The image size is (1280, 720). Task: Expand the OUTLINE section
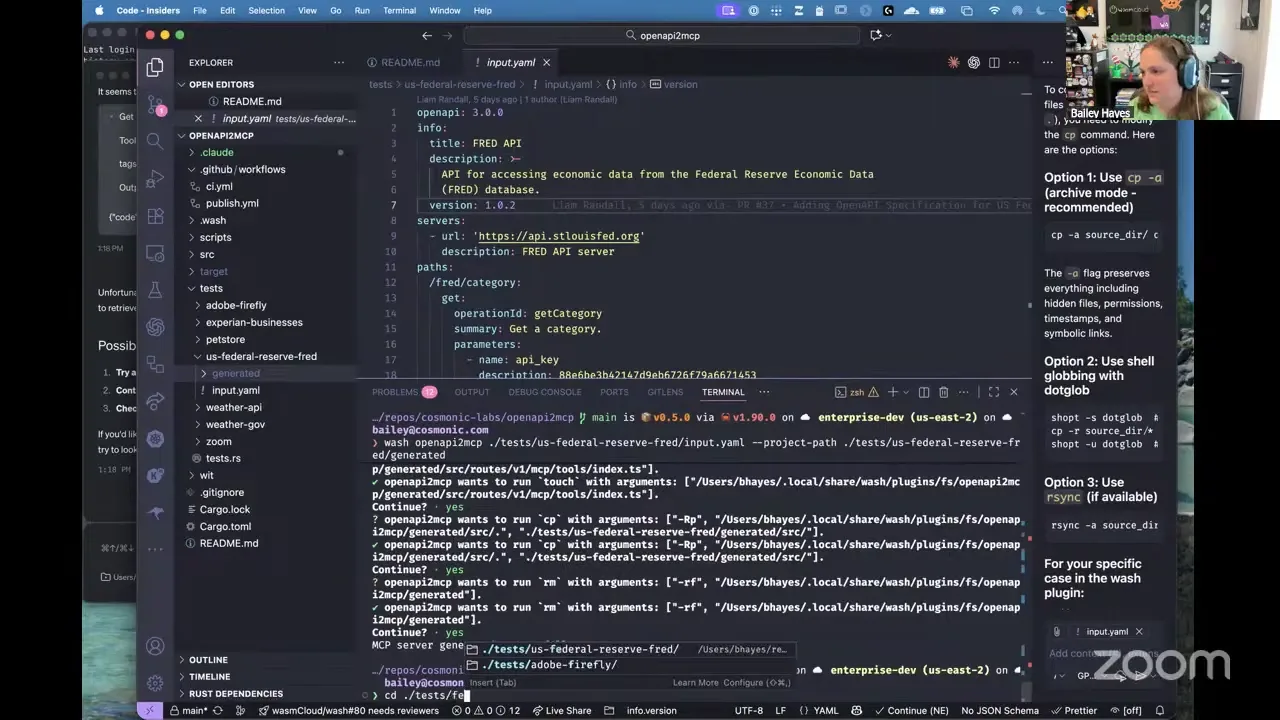coord(208,660)
